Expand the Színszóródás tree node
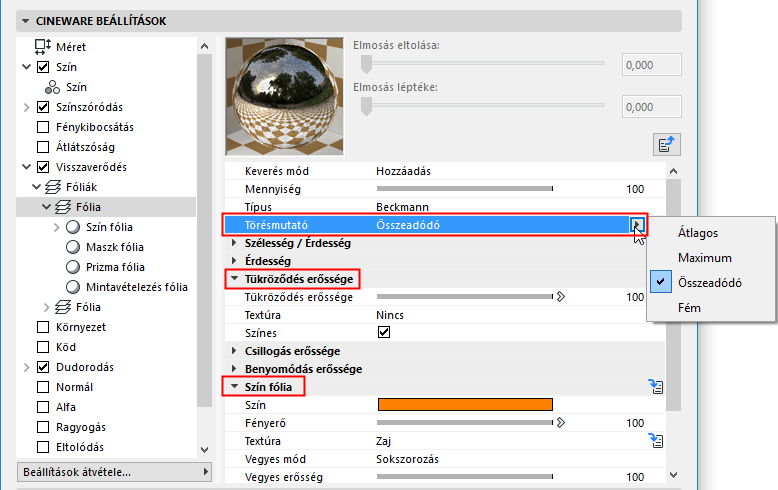Screen dimensions: 778x490 point(27,107)
